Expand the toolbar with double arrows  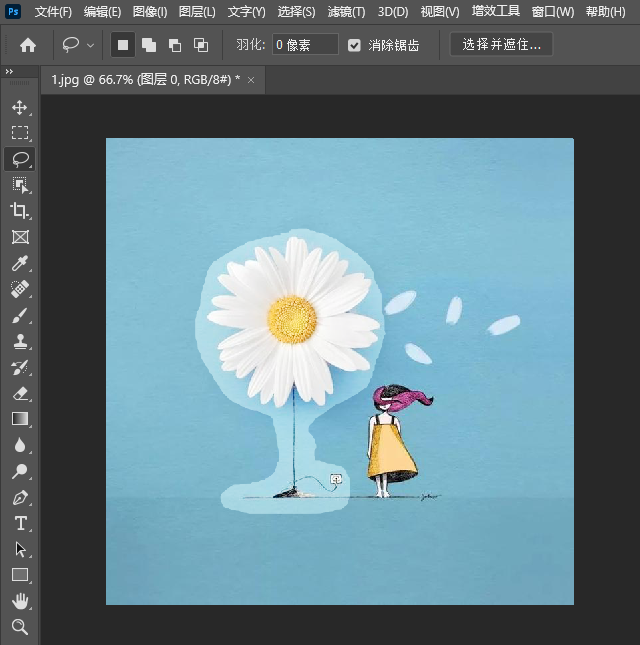(x=9, y=72)
